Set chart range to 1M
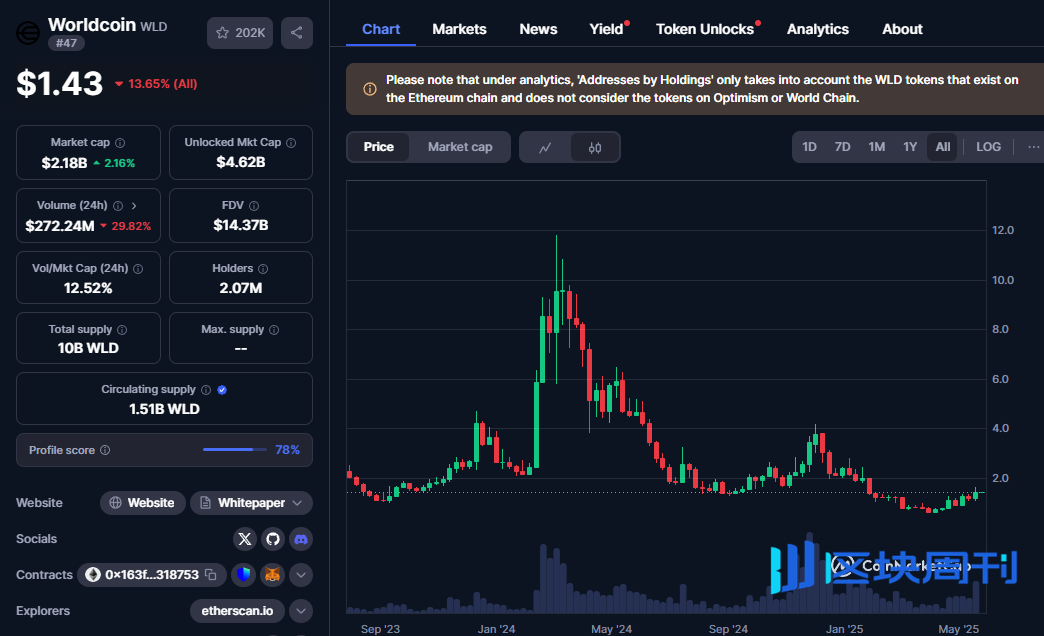 pyautogui.click(x=877, y=147)
